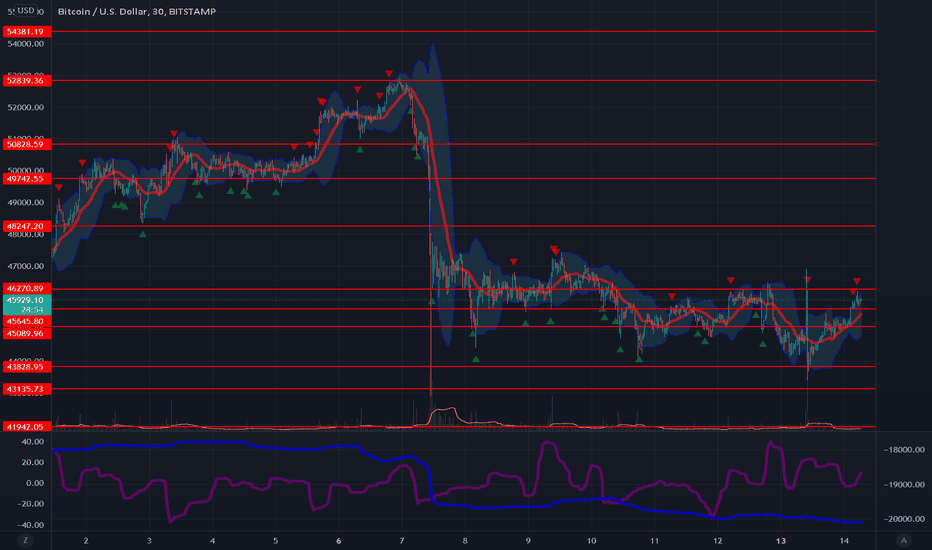Image resolution: width=932 pixels, height=550 pixels.
Task: Click the 20.00 oscillator scale value
Action: click(x=33, y=463)
